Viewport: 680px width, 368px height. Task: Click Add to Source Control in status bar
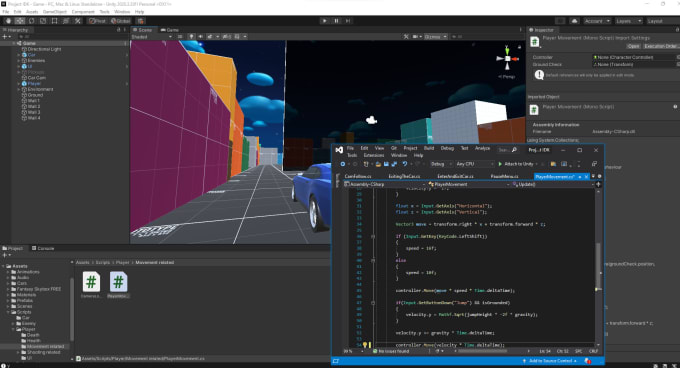point(550,361)
